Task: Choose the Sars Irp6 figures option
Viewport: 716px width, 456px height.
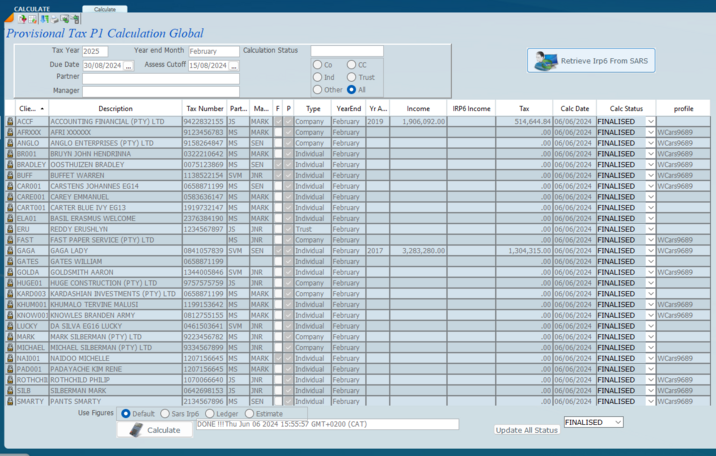Action: point(165,414)
